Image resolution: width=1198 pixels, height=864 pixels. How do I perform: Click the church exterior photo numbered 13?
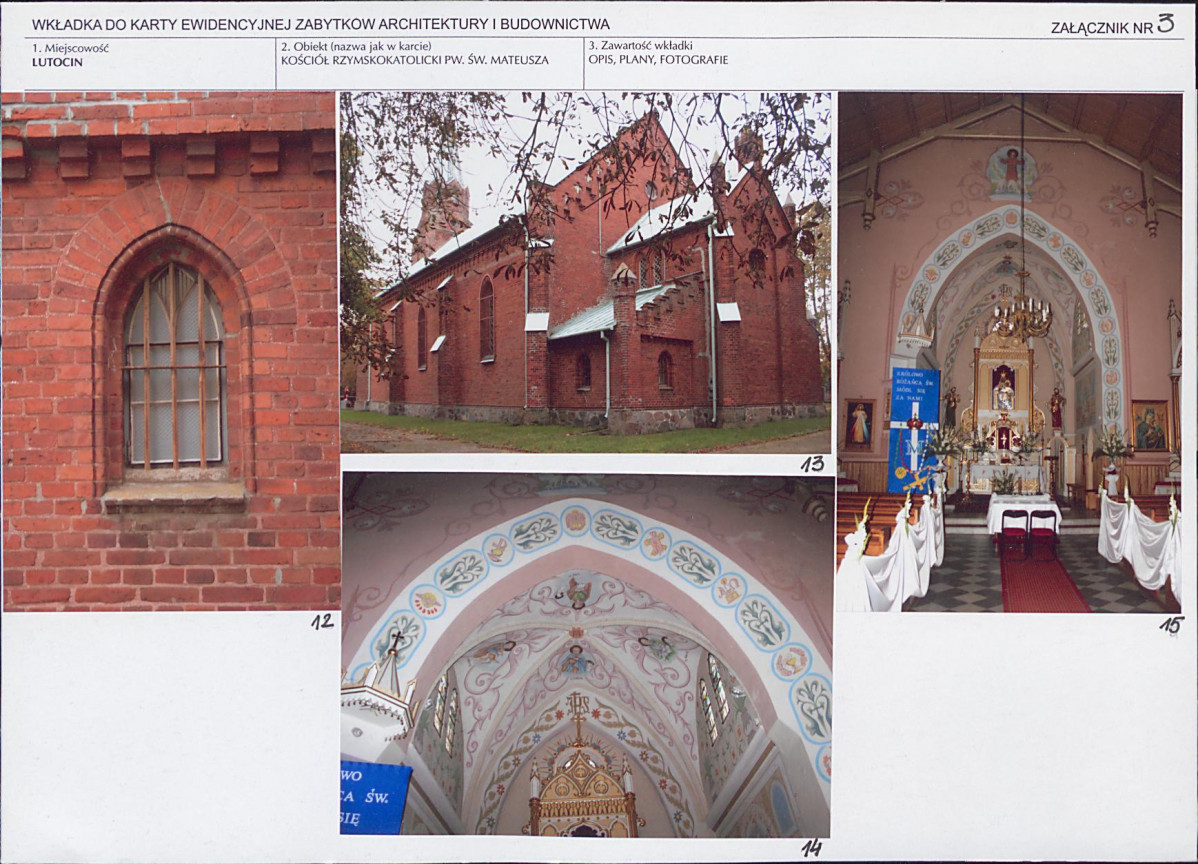coord(585,273)
